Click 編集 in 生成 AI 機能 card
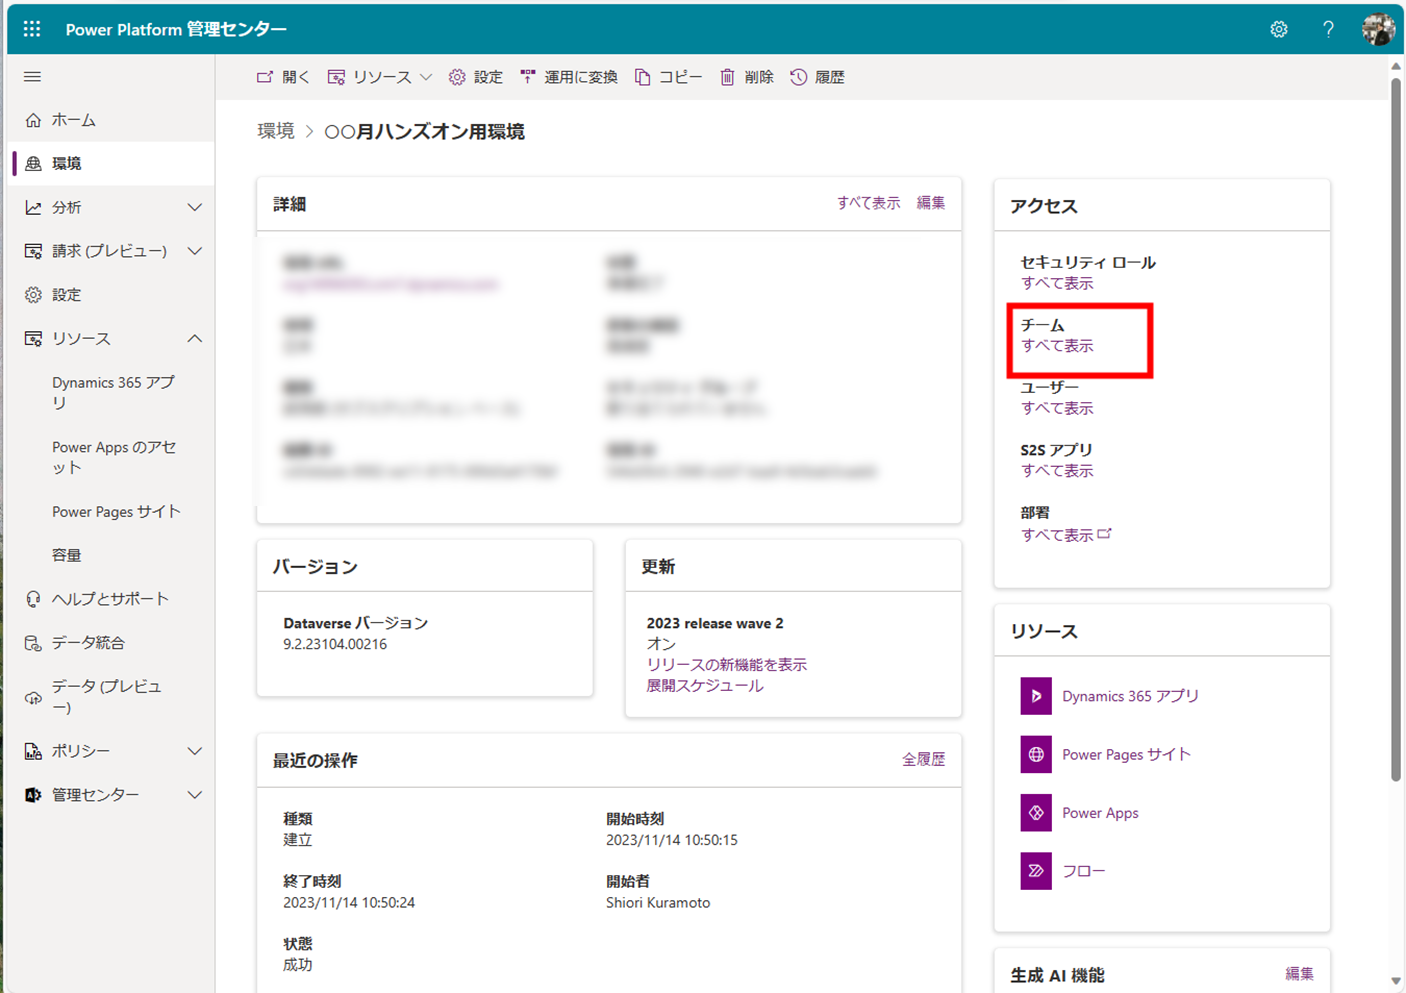 [x=1299, y=974]
